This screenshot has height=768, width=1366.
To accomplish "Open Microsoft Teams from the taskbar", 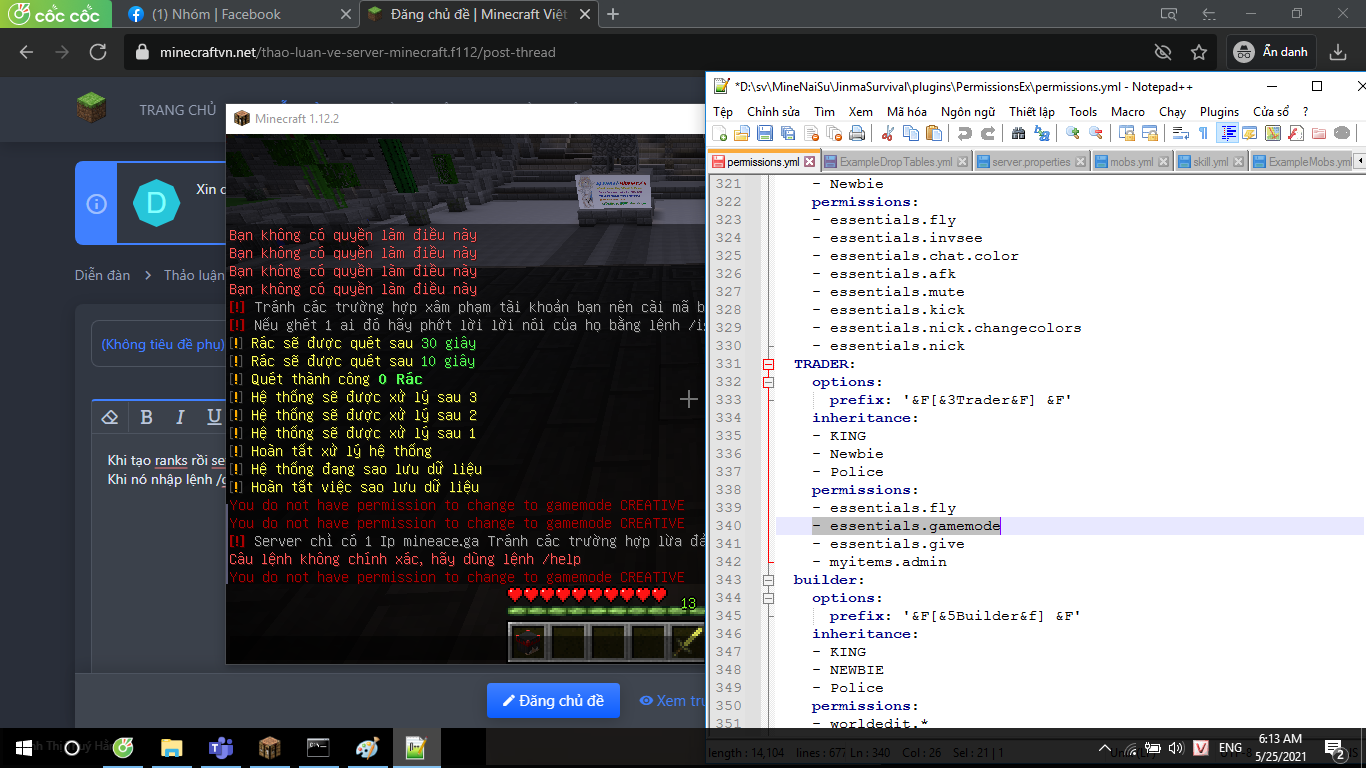I will (220, 747).
